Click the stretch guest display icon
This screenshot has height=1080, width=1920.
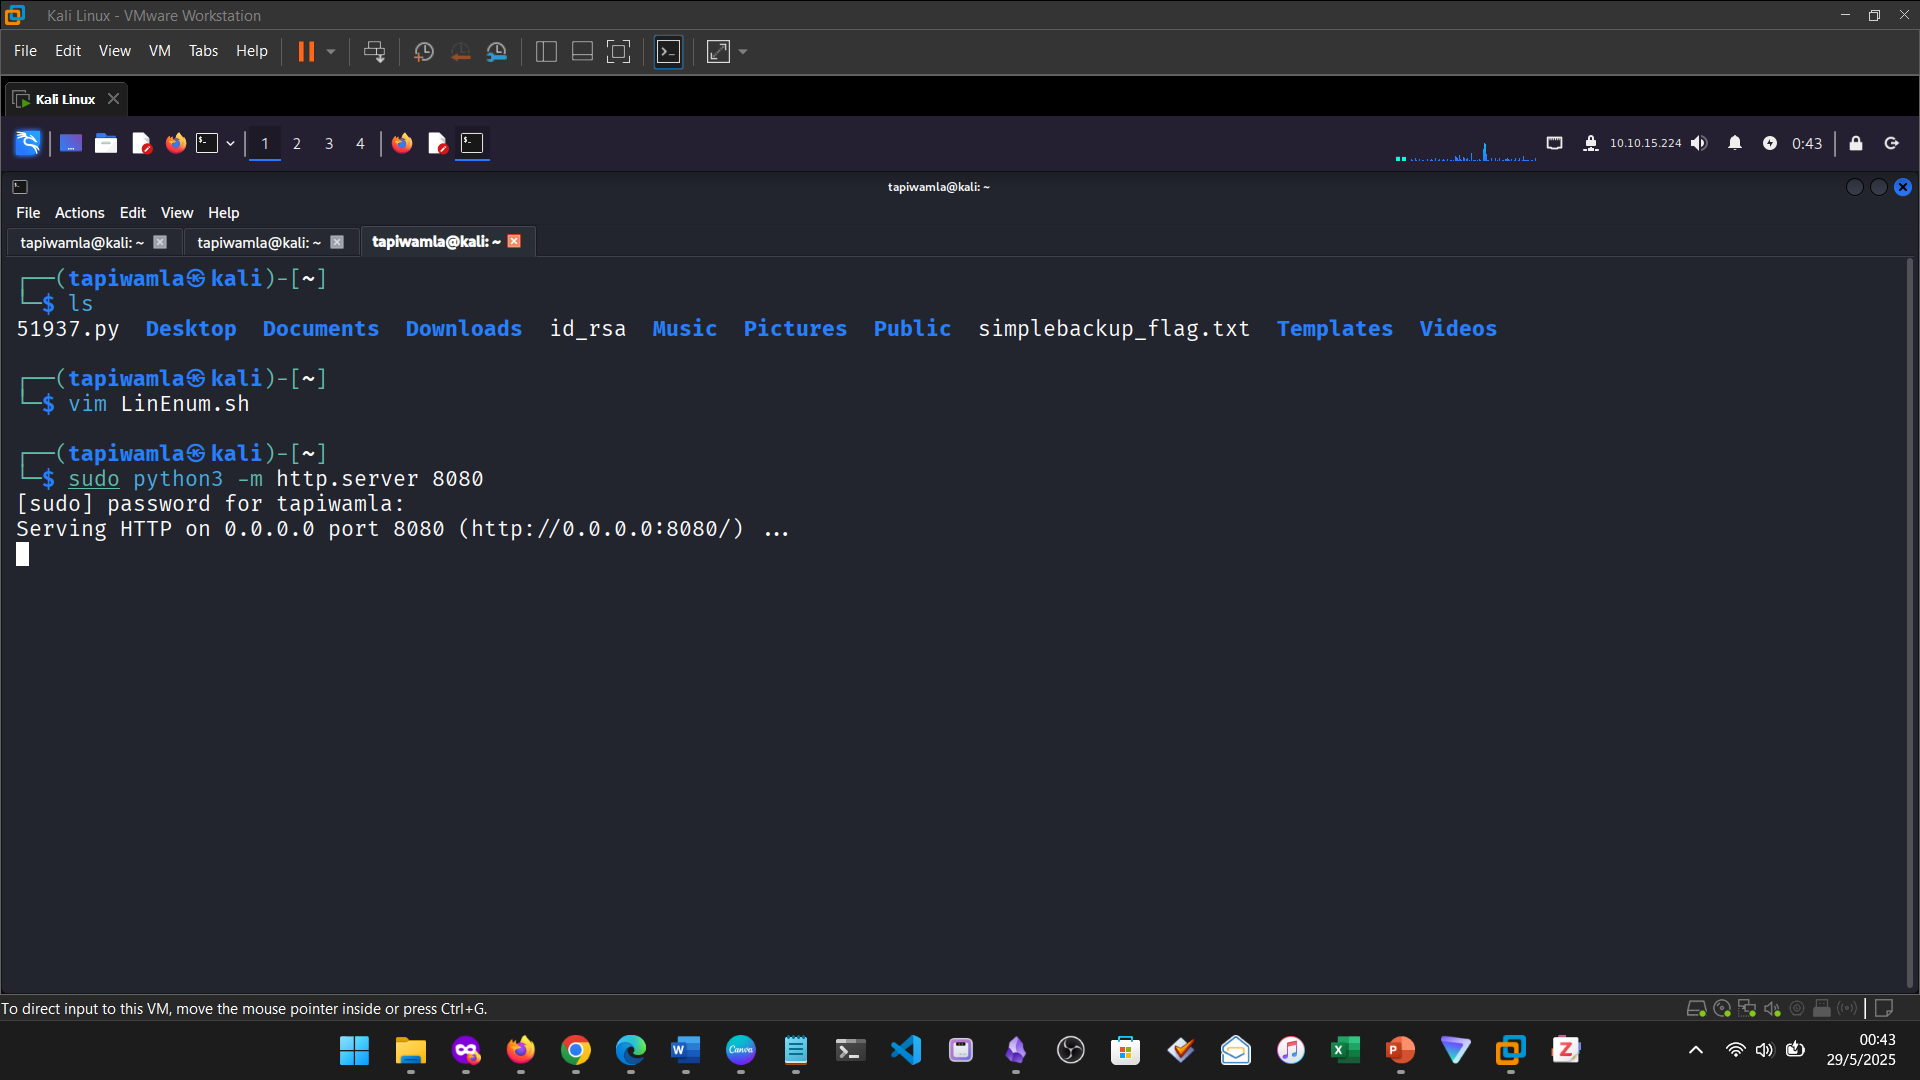[x=719, y=52]
